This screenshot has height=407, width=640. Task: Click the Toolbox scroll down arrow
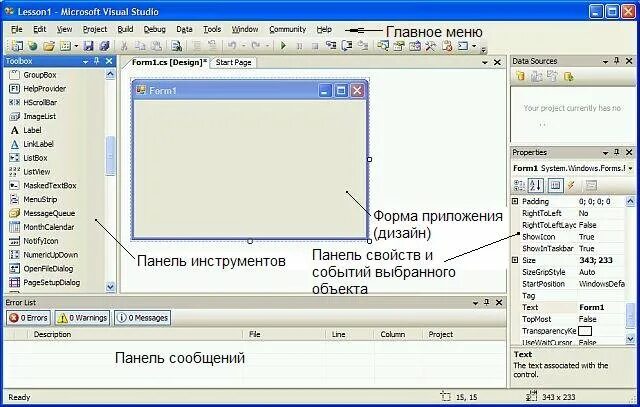[110, 287]
